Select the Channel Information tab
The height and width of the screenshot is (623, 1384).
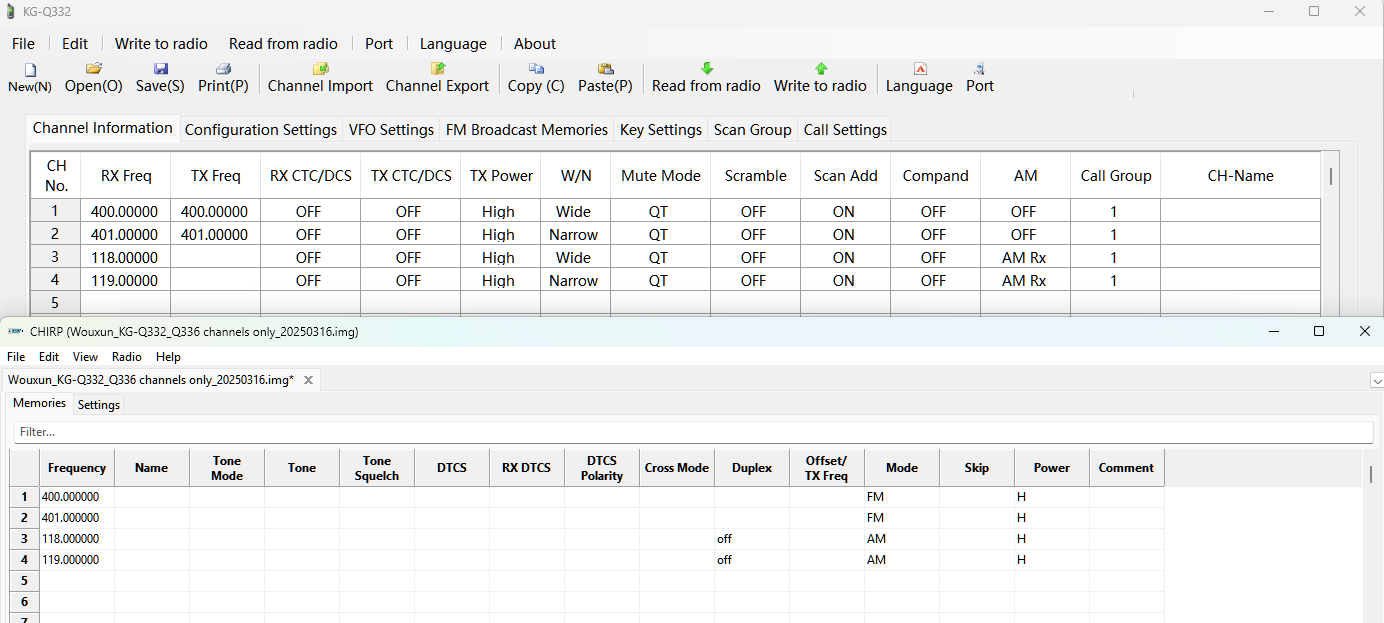[x=103, y=128]
